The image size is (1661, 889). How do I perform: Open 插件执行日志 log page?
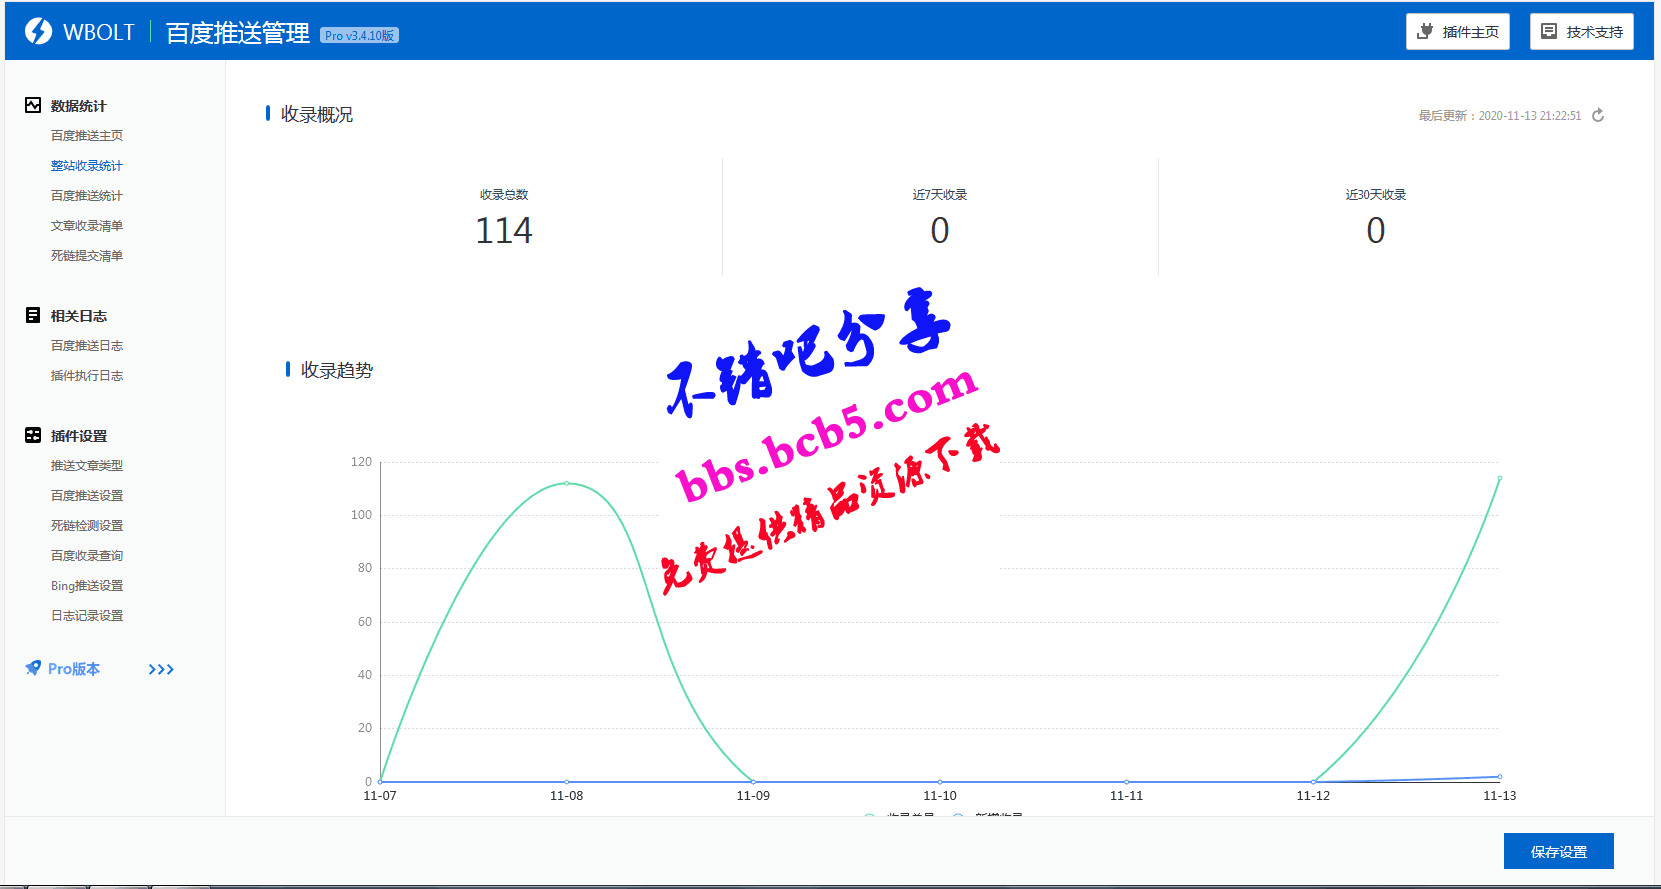(87, 376)
